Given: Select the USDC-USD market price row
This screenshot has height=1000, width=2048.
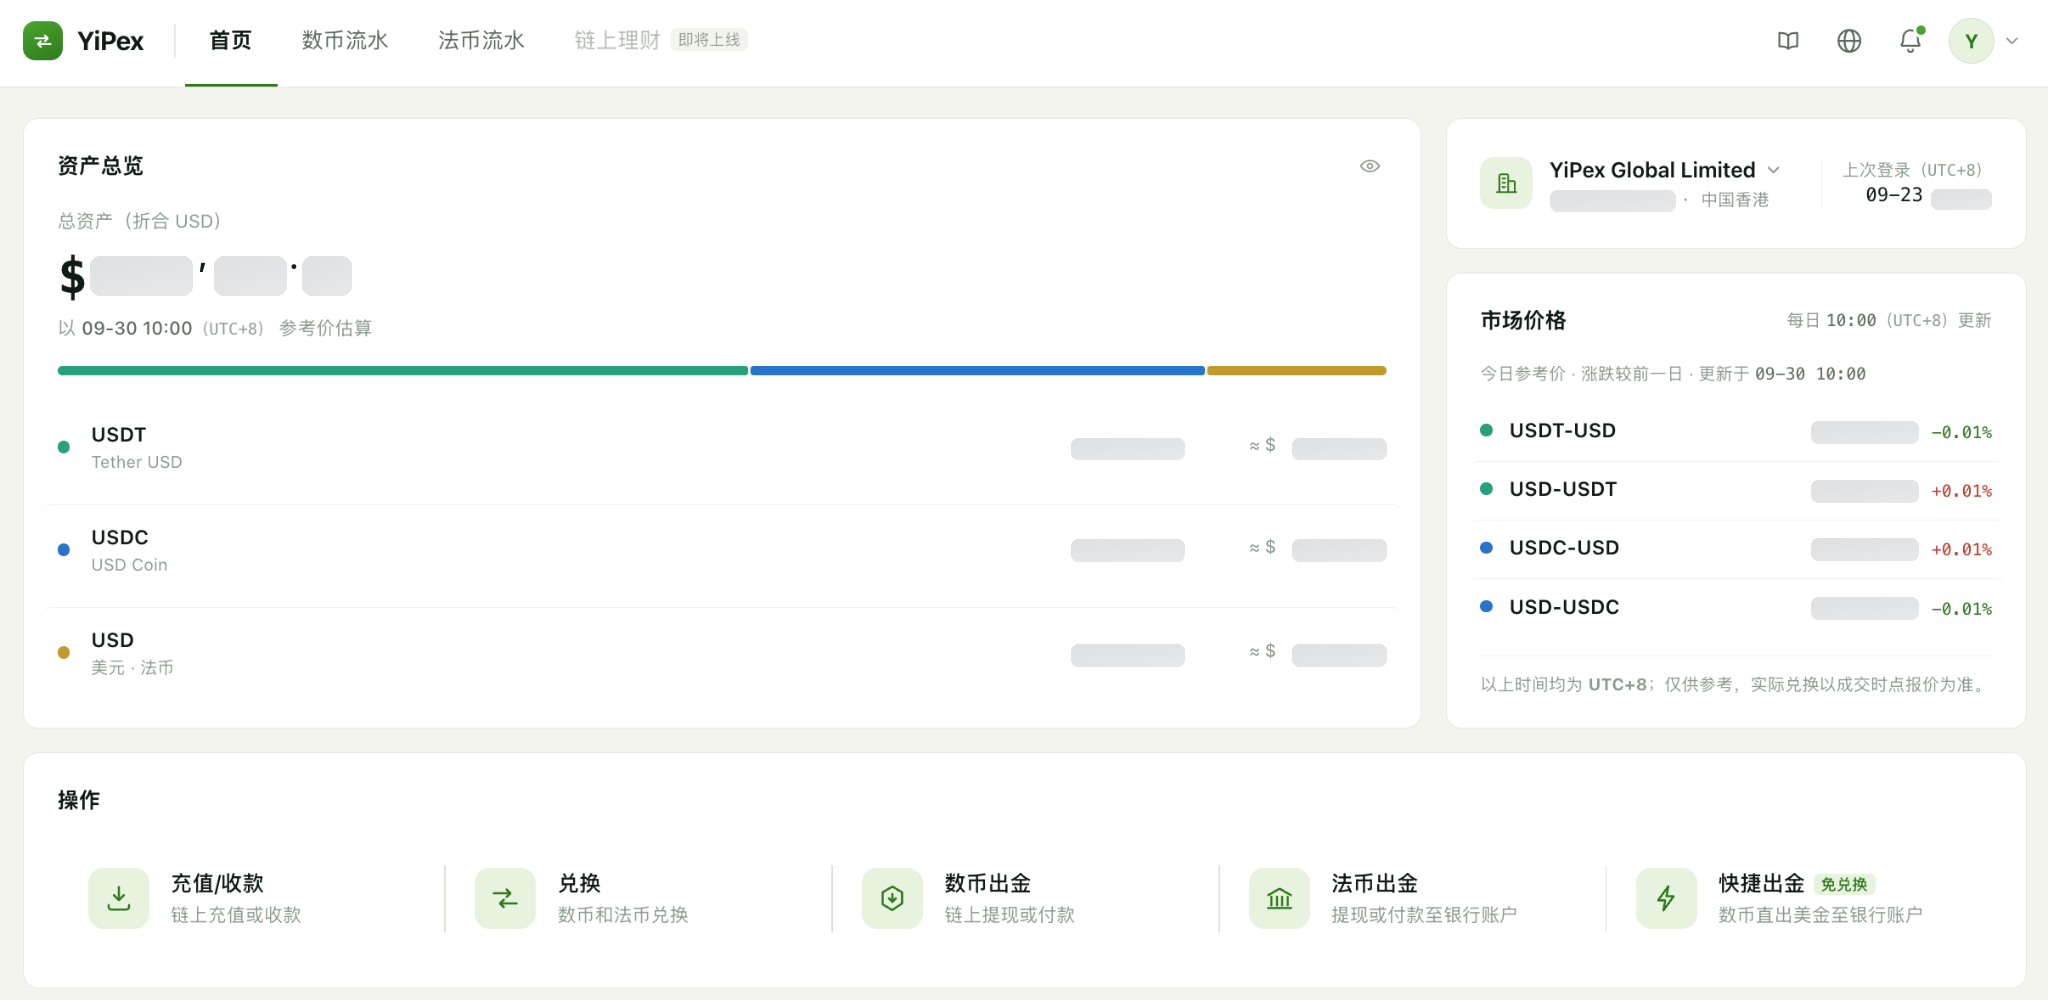Looking at the screenshot, I should [1736, 549].
